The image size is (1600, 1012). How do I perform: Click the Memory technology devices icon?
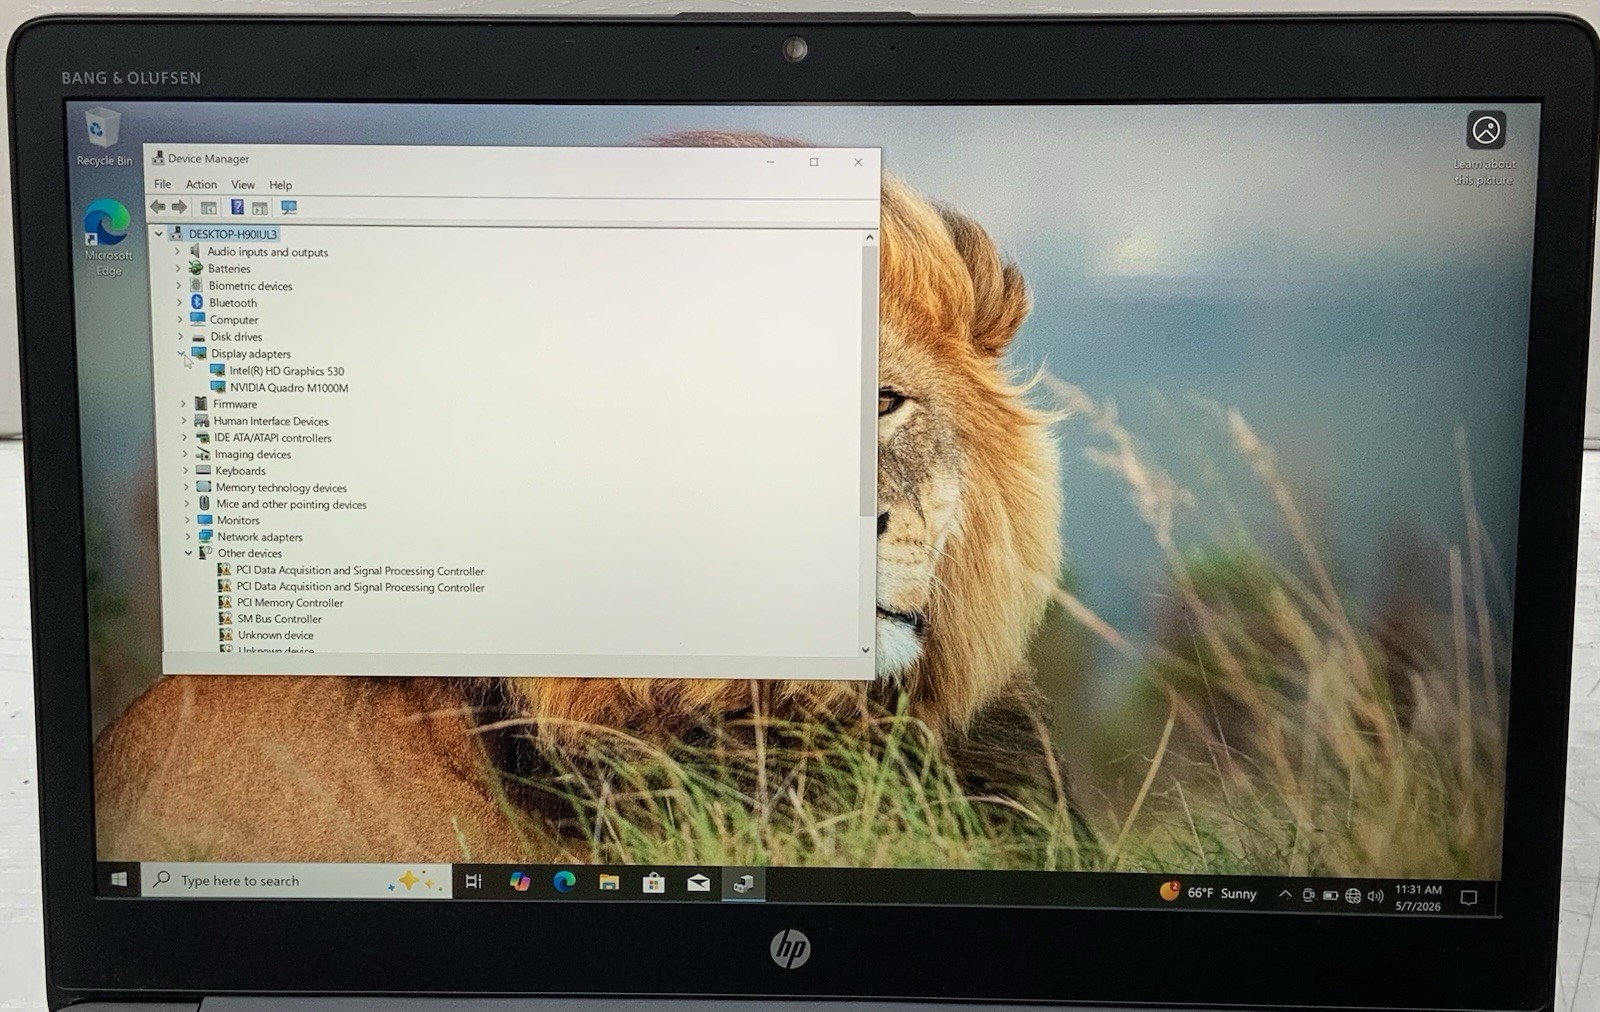pos(203,487)
